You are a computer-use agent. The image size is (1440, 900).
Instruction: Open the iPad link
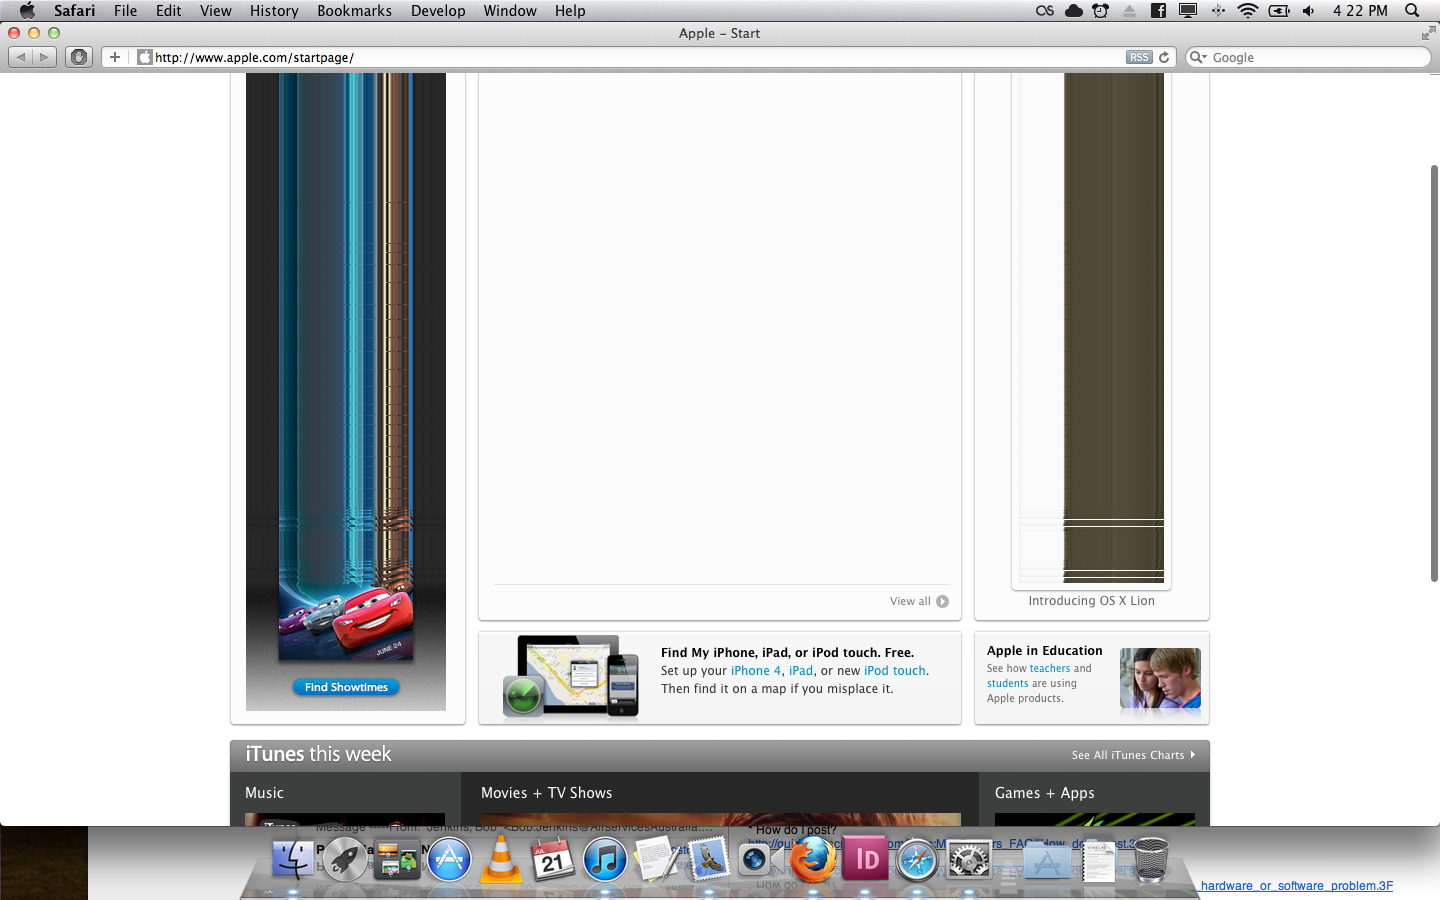click(801, 671)
